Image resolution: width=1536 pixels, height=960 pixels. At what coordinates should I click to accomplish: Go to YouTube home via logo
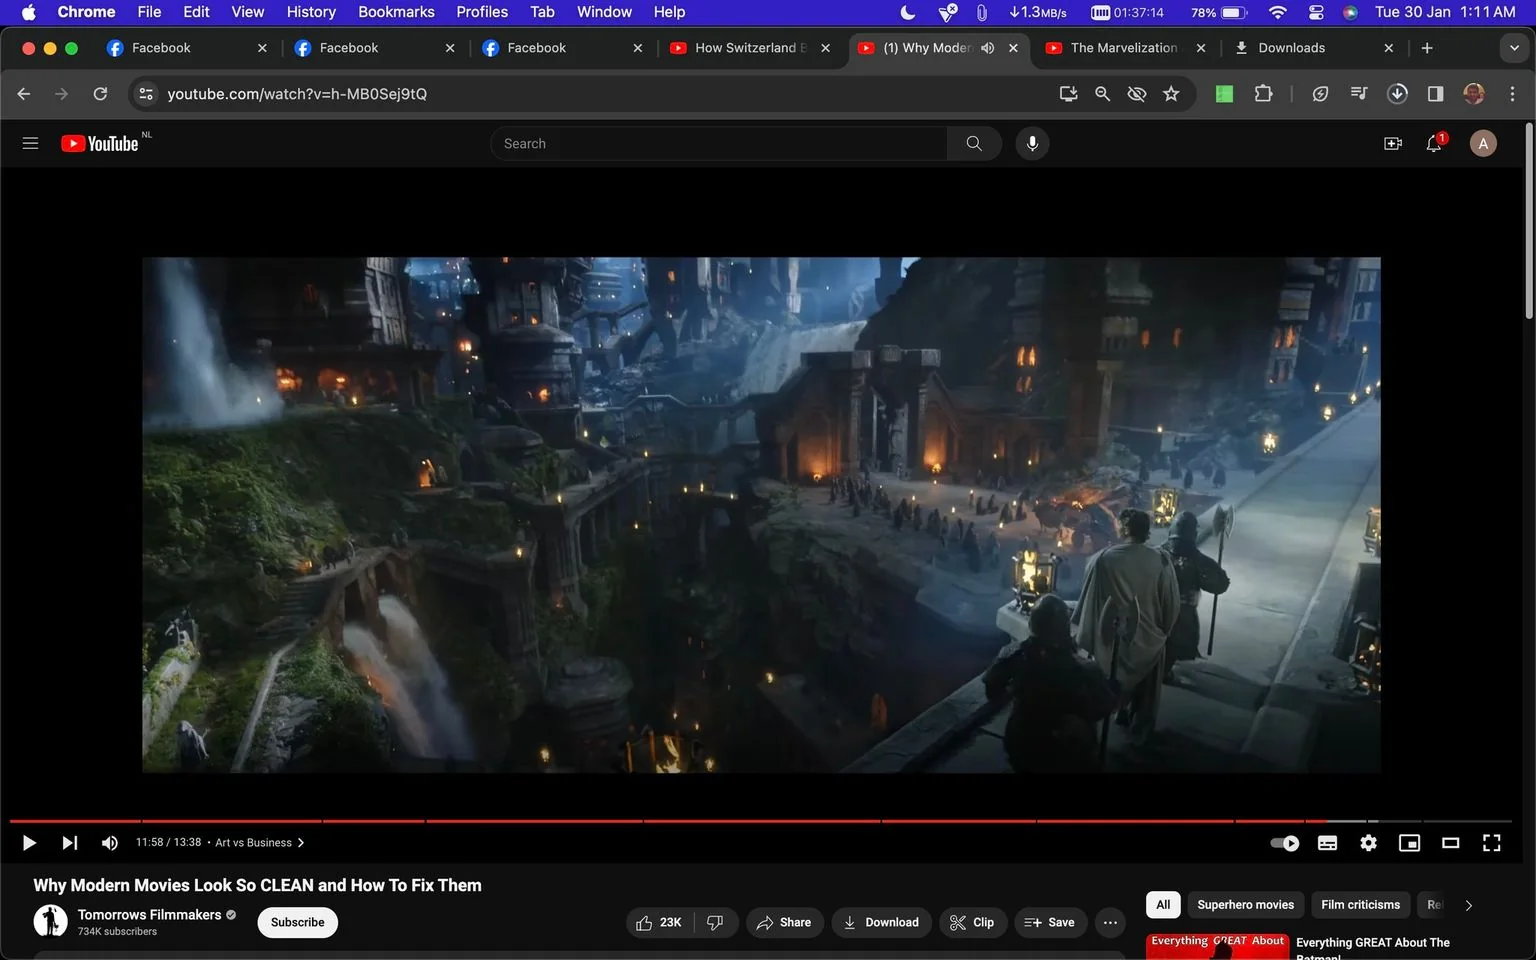(x=100, y=143)
